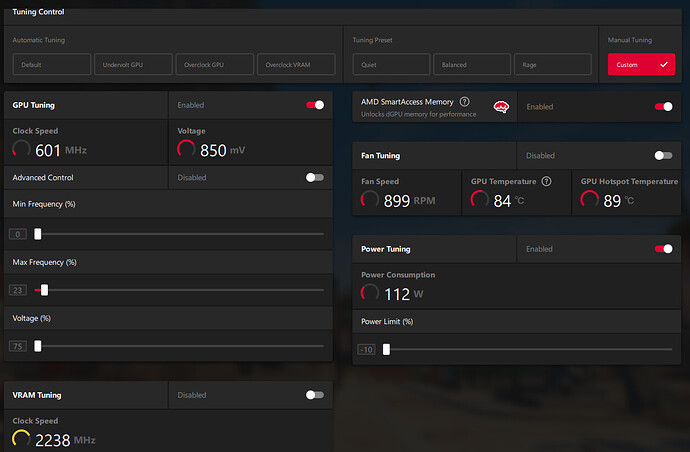
Task: Click the 'GPU Tuning' section title
Action: (x=33, y=105)
